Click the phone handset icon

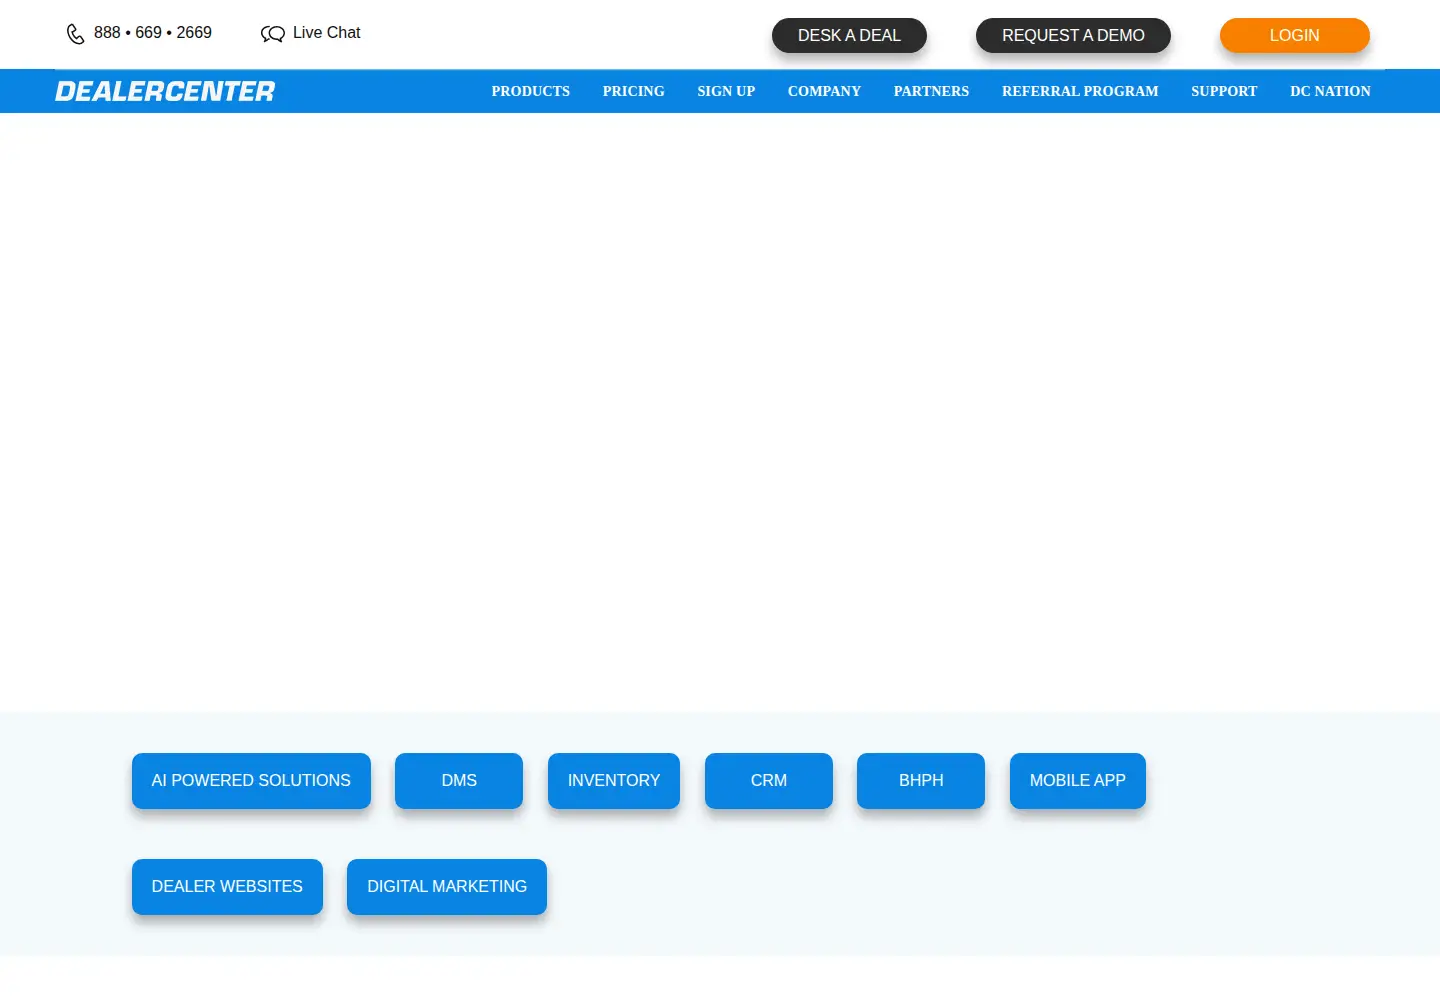coord(75,34)
